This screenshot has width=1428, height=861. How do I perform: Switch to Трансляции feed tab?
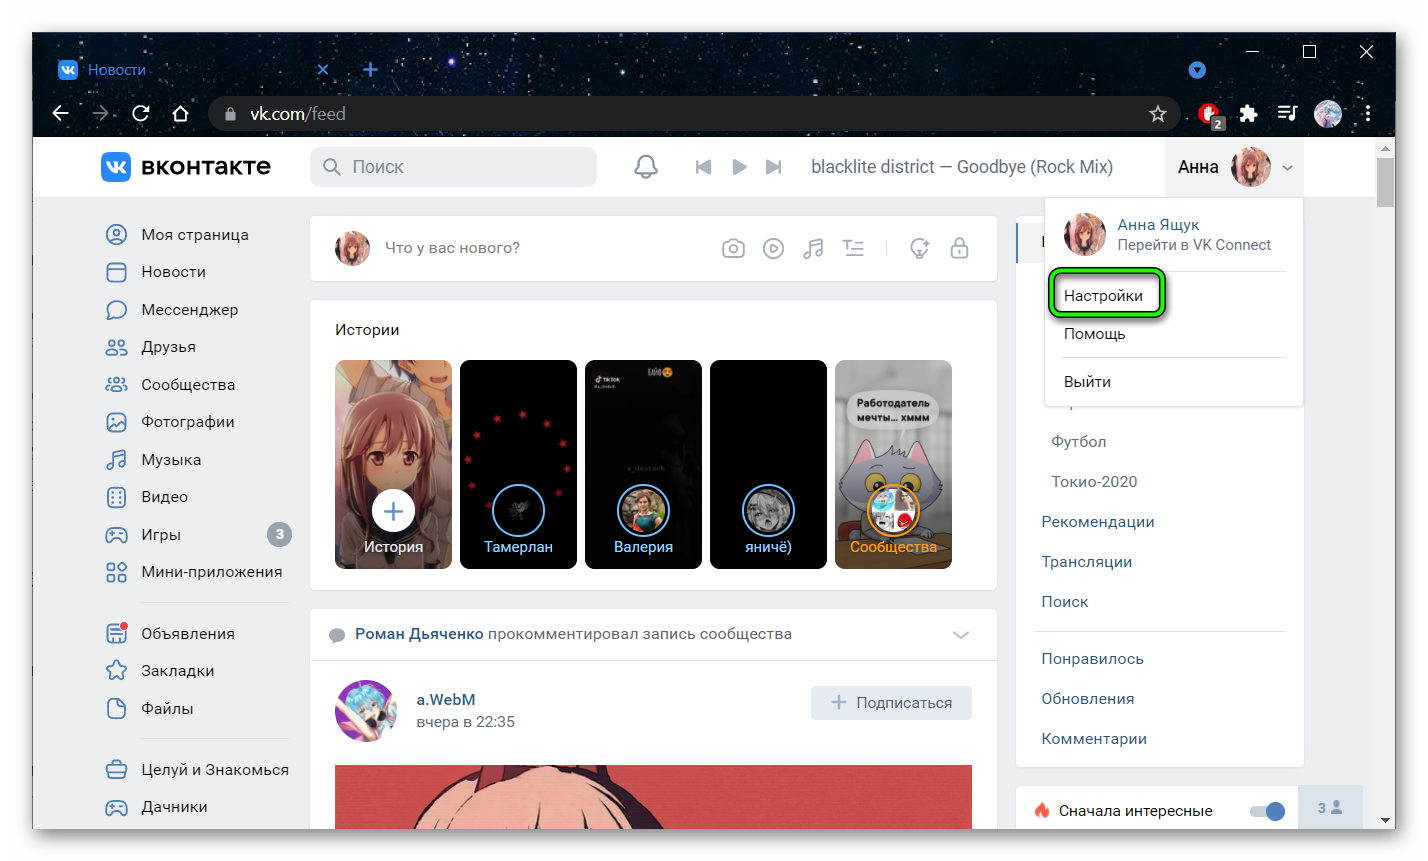click(x=1086, y=562)
